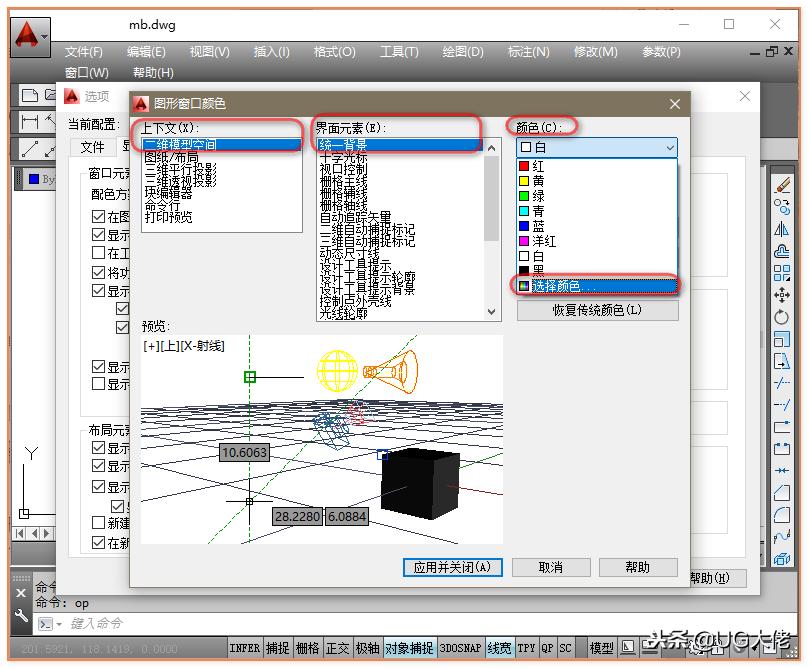This screenshot has width=808, height=668.
Task: Toggle 正交 ortho mode in status bar
Action: click(x=338, y=648)
